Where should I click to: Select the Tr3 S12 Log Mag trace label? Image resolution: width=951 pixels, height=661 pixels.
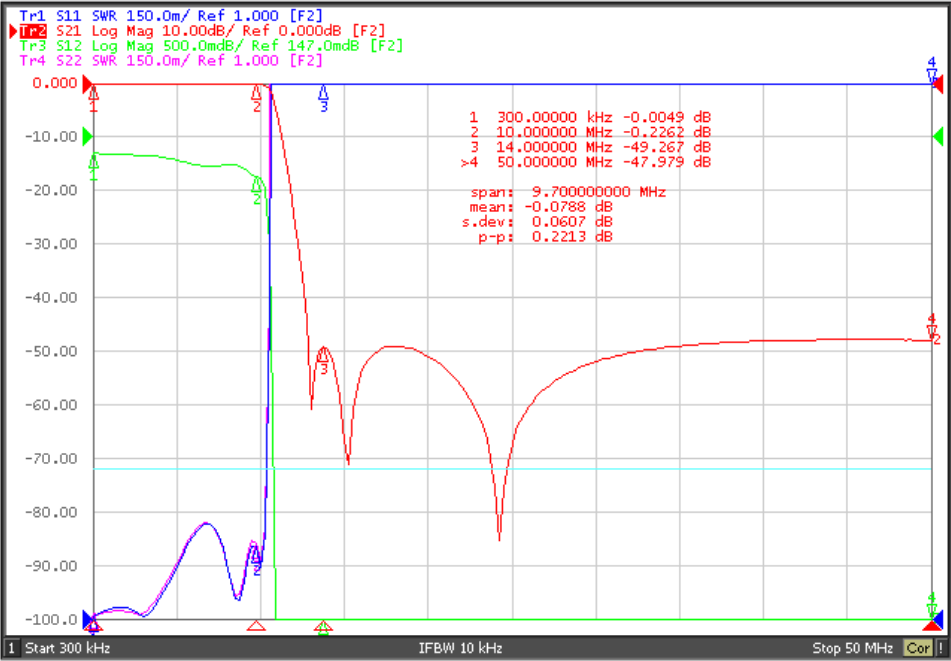pos(211,45)
